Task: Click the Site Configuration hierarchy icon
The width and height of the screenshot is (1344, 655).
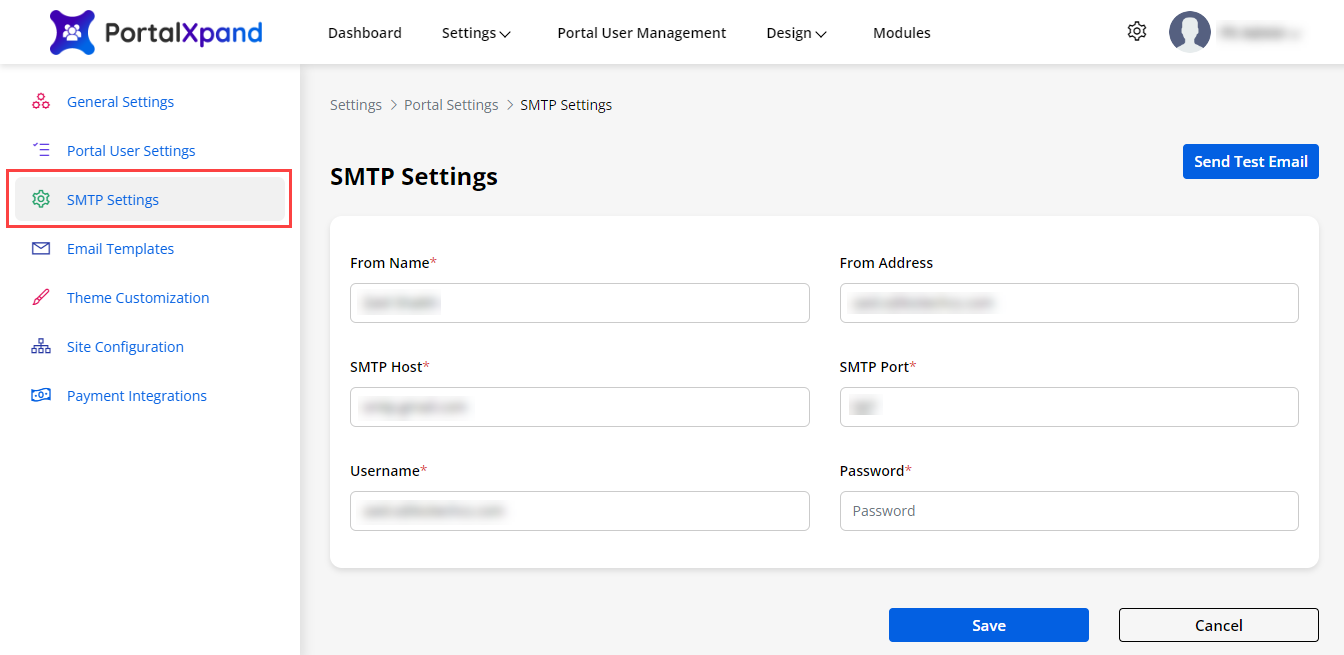Action: point(41,346)
